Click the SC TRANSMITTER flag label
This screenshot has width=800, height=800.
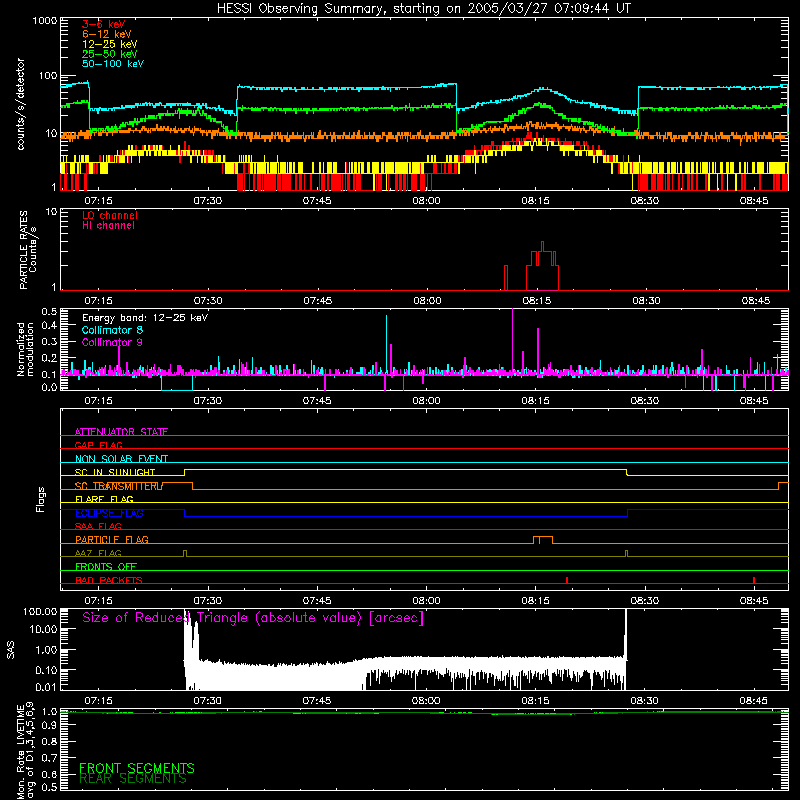[x=119, y=486]
